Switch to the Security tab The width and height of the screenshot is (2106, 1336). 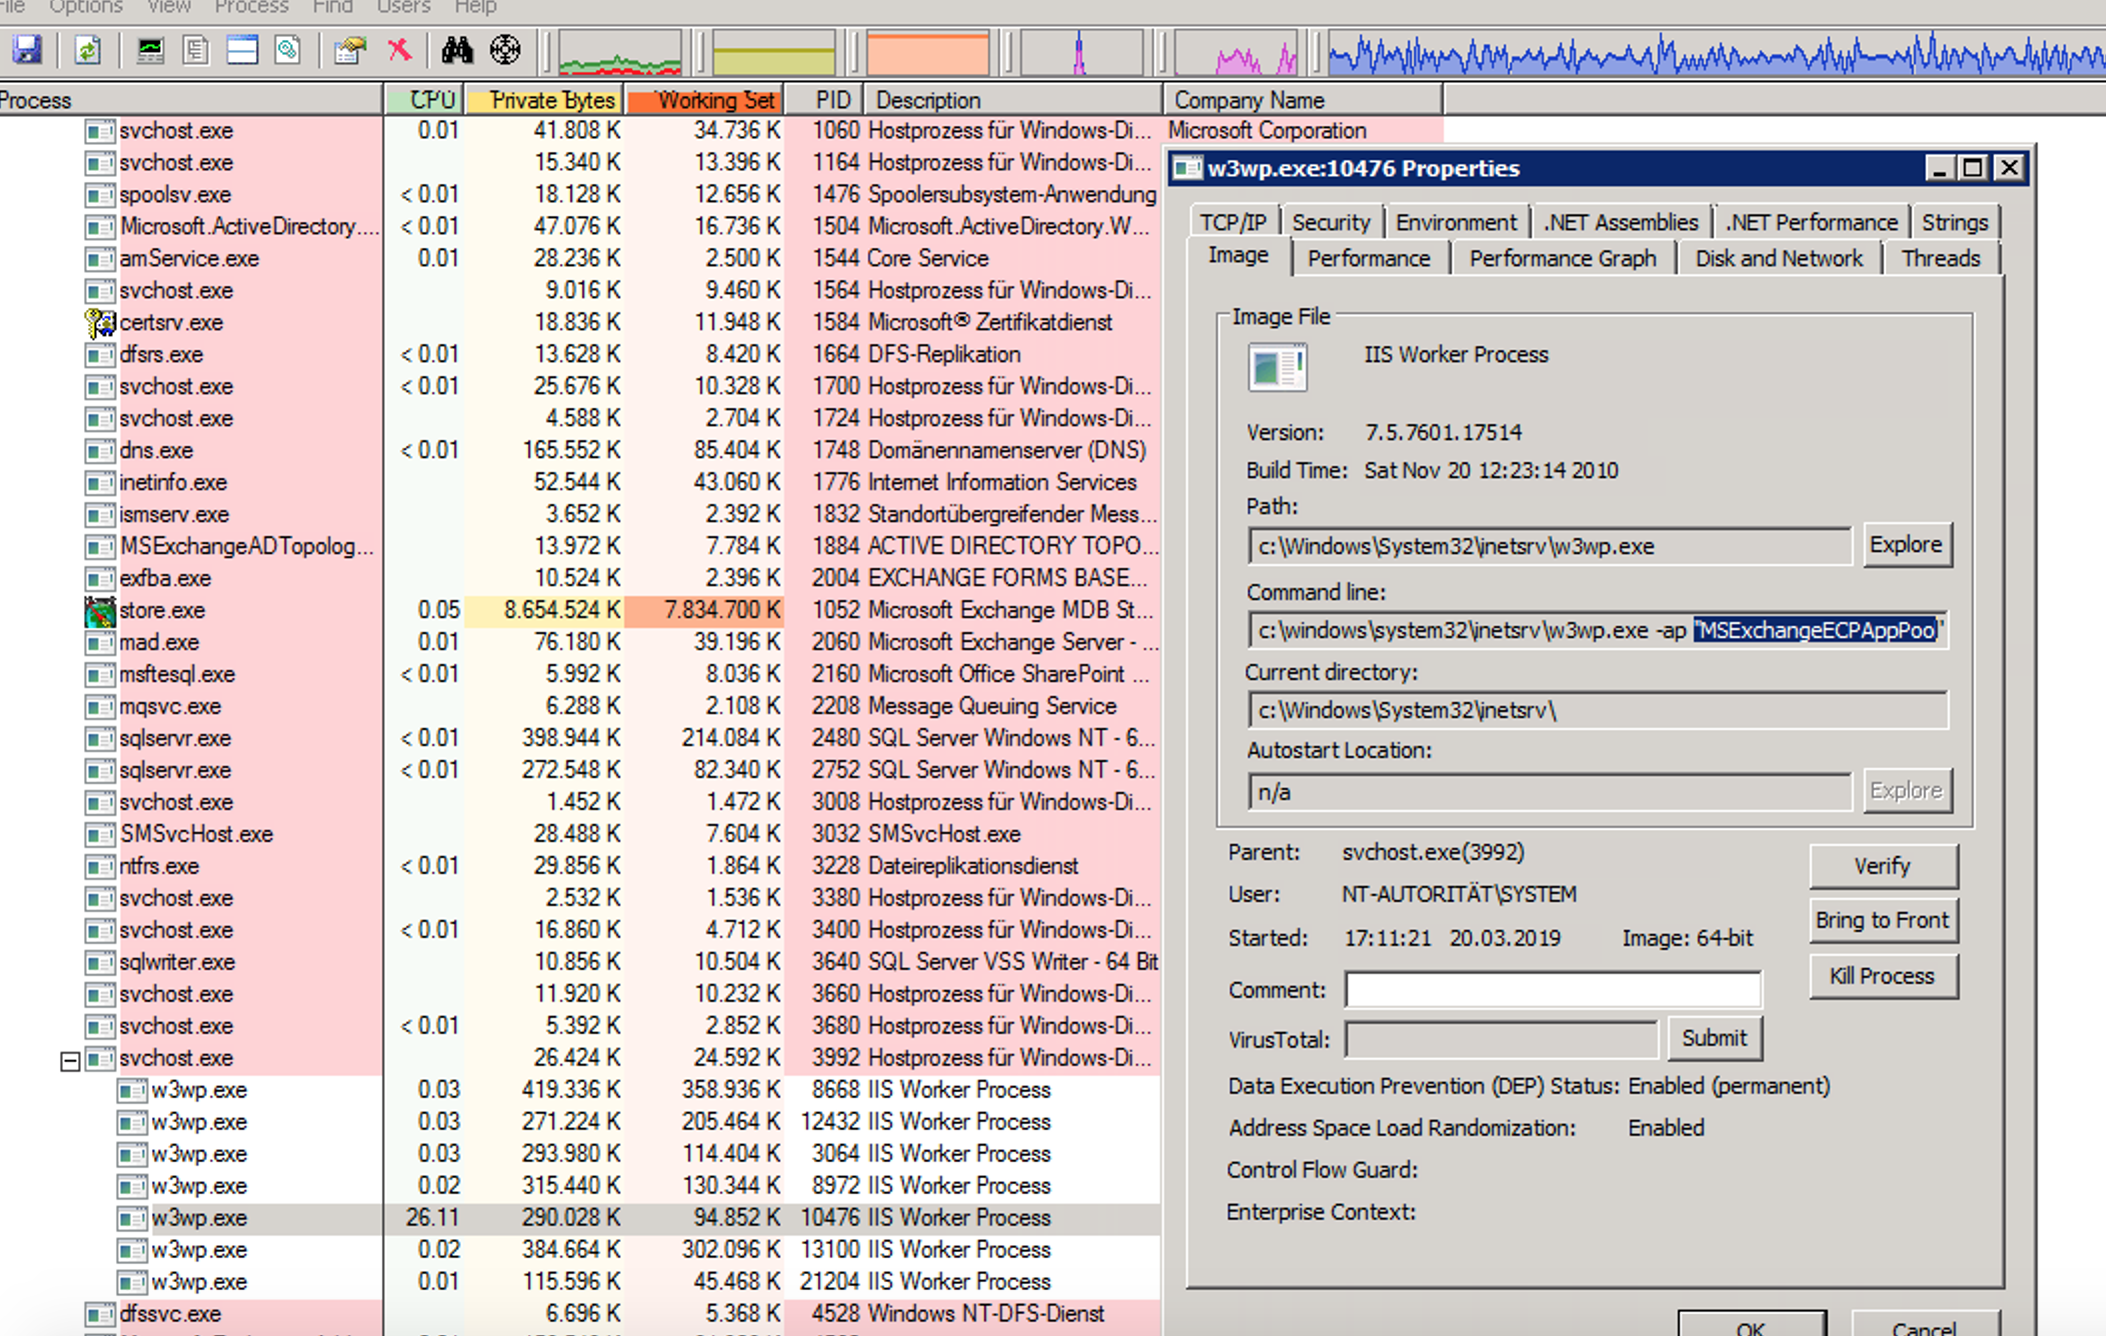[x=1330, y=222]
